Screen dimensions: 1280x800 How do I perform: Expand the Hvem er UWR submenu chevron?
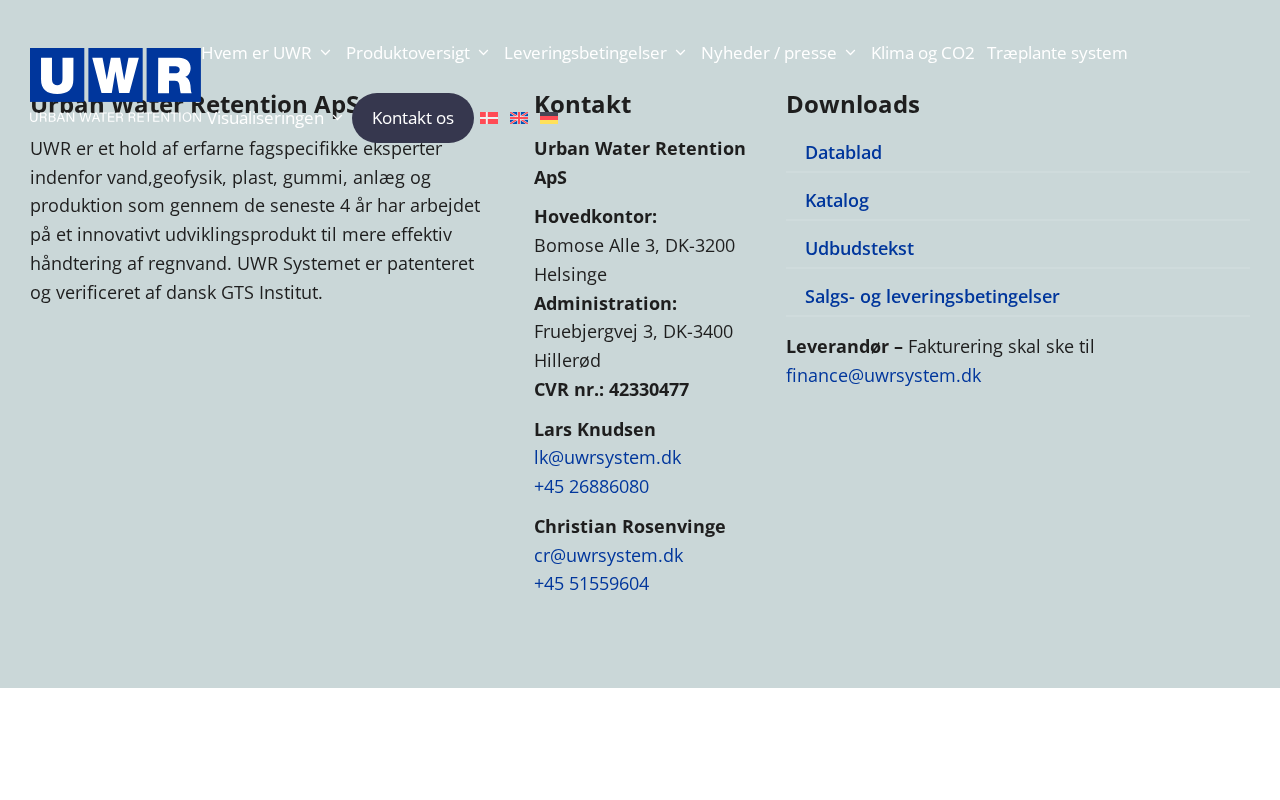pyautogui.click(x=326, y=53)
